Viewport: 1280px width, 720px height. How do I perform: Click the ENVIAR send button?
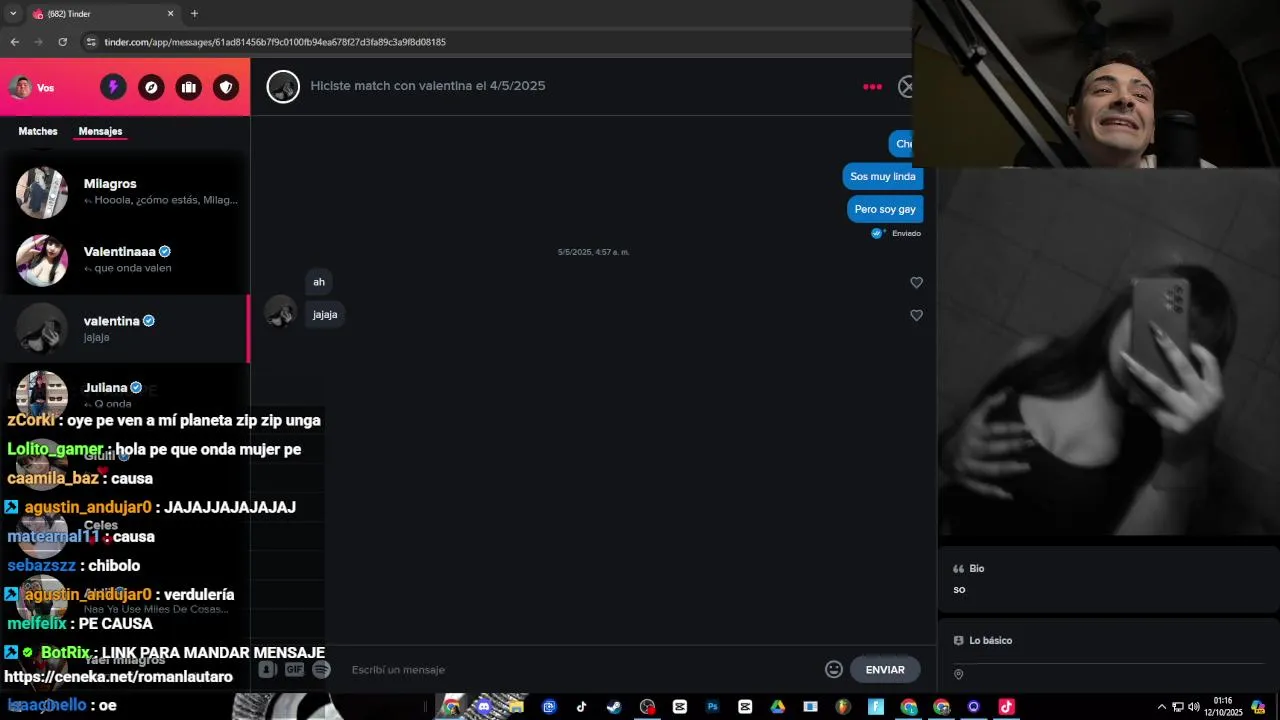(885, 670)
